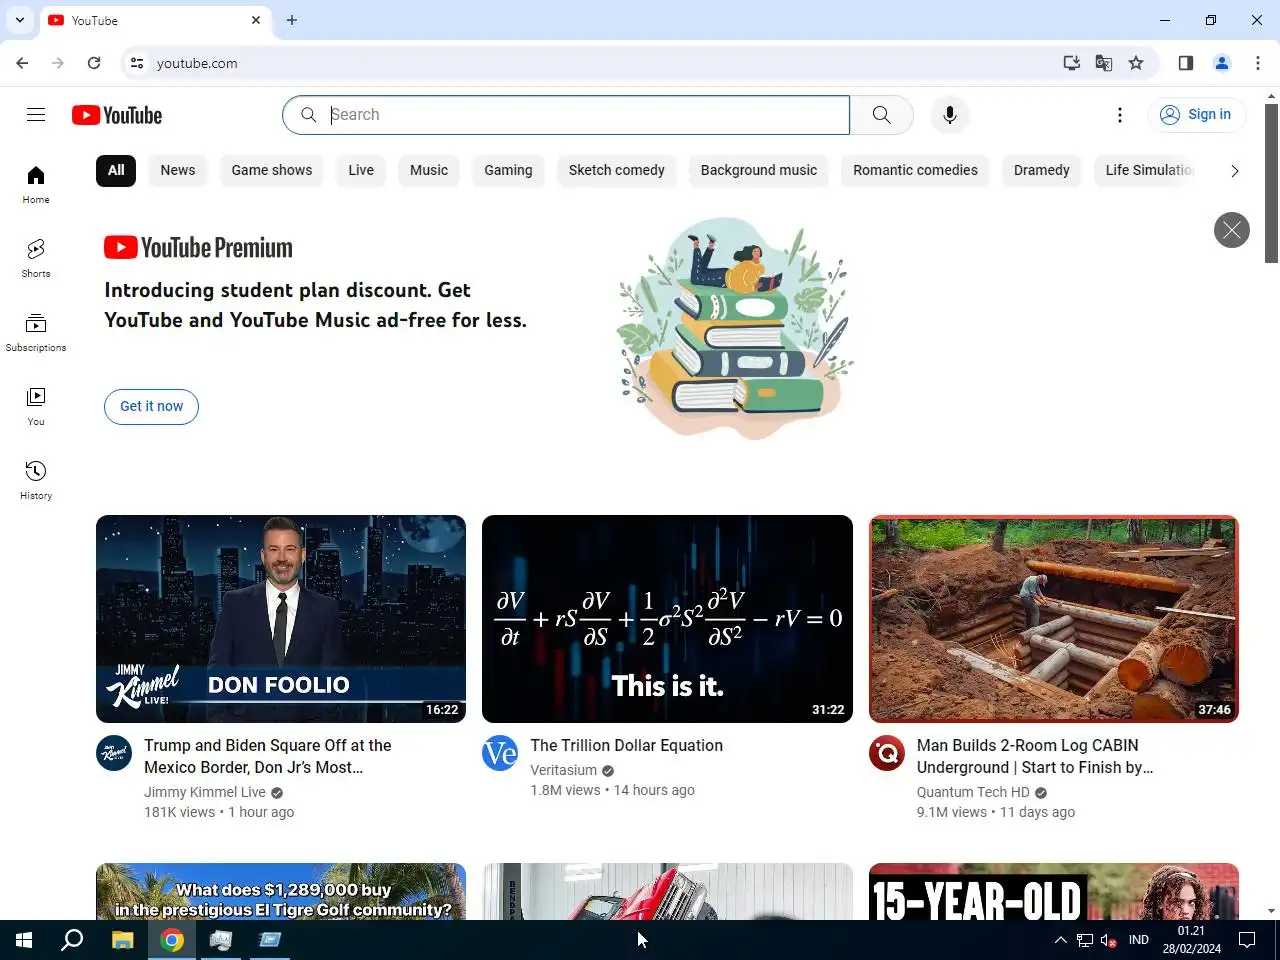
Task: Go back in browser
Action: (x=22, y=63)
